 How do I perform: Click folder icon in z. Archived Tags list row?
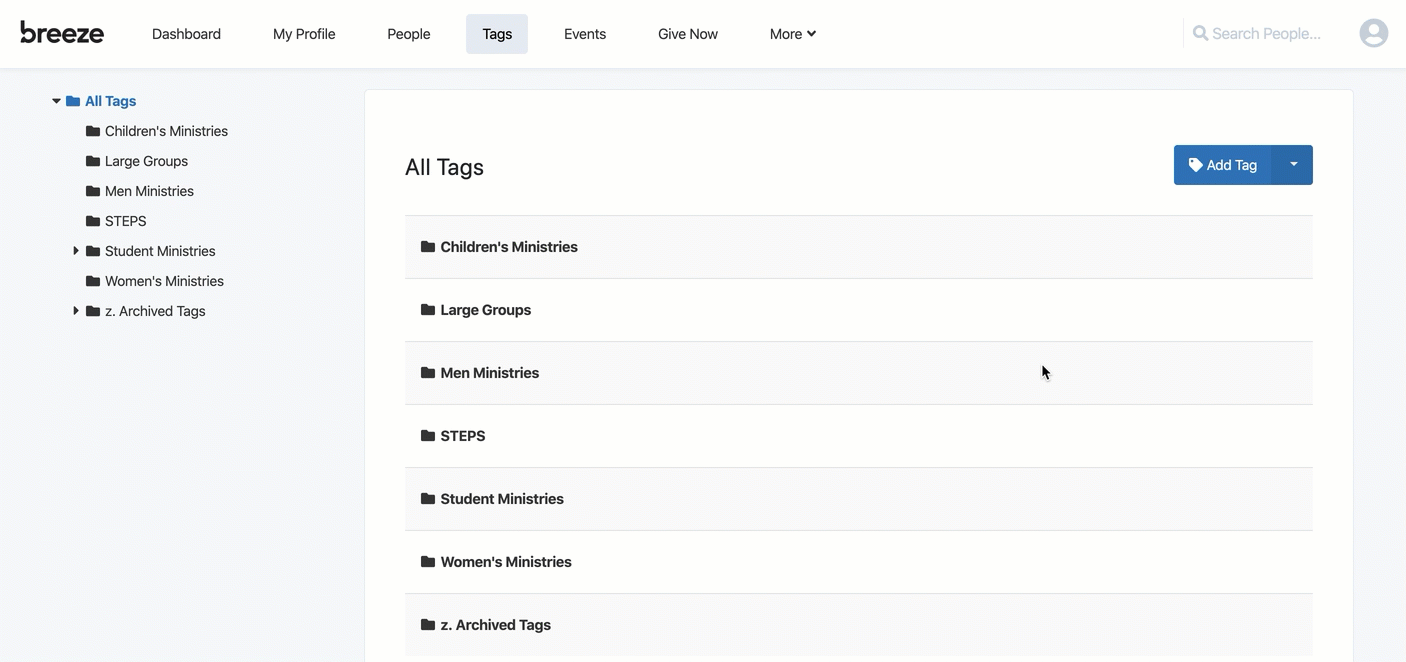tap(428, 625)
